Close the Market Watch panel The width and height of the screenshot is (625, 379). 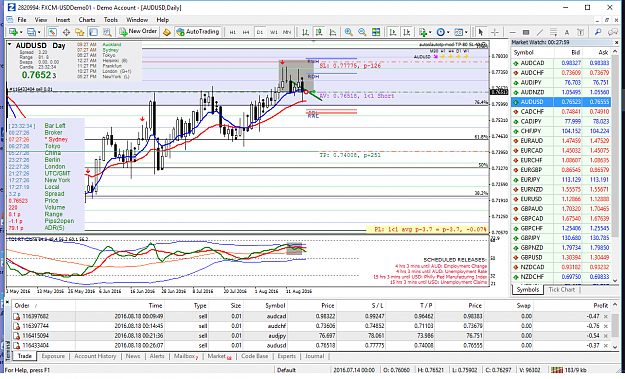coord(616,42)
